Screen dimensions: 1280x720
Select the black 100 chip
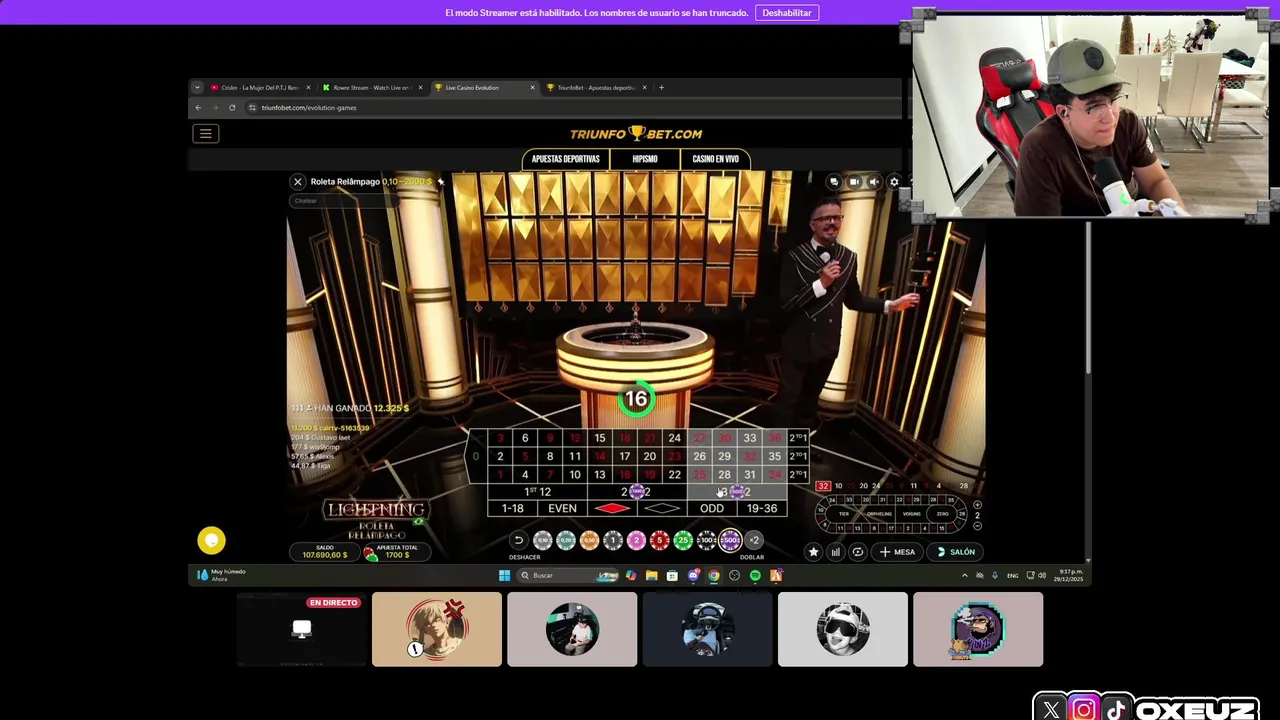[x=706, y=540]
